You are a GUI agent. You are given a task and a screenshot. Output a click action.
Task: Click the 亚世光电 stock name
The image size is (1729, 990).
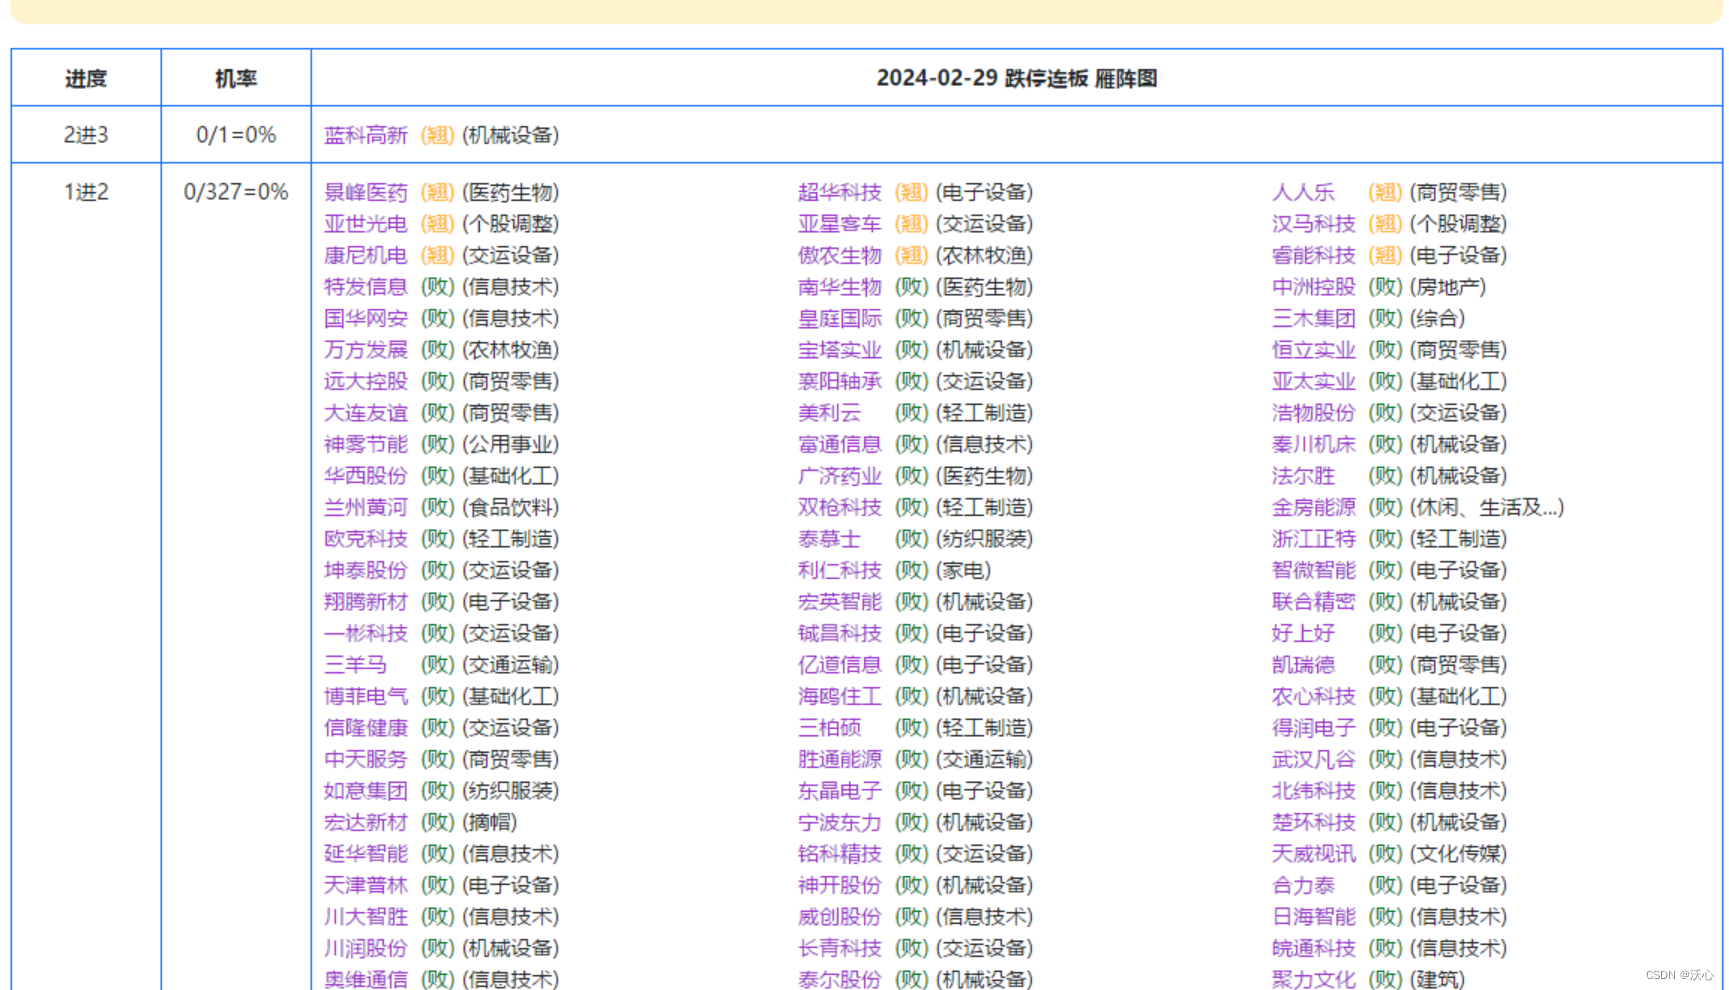tap(366, 224)
